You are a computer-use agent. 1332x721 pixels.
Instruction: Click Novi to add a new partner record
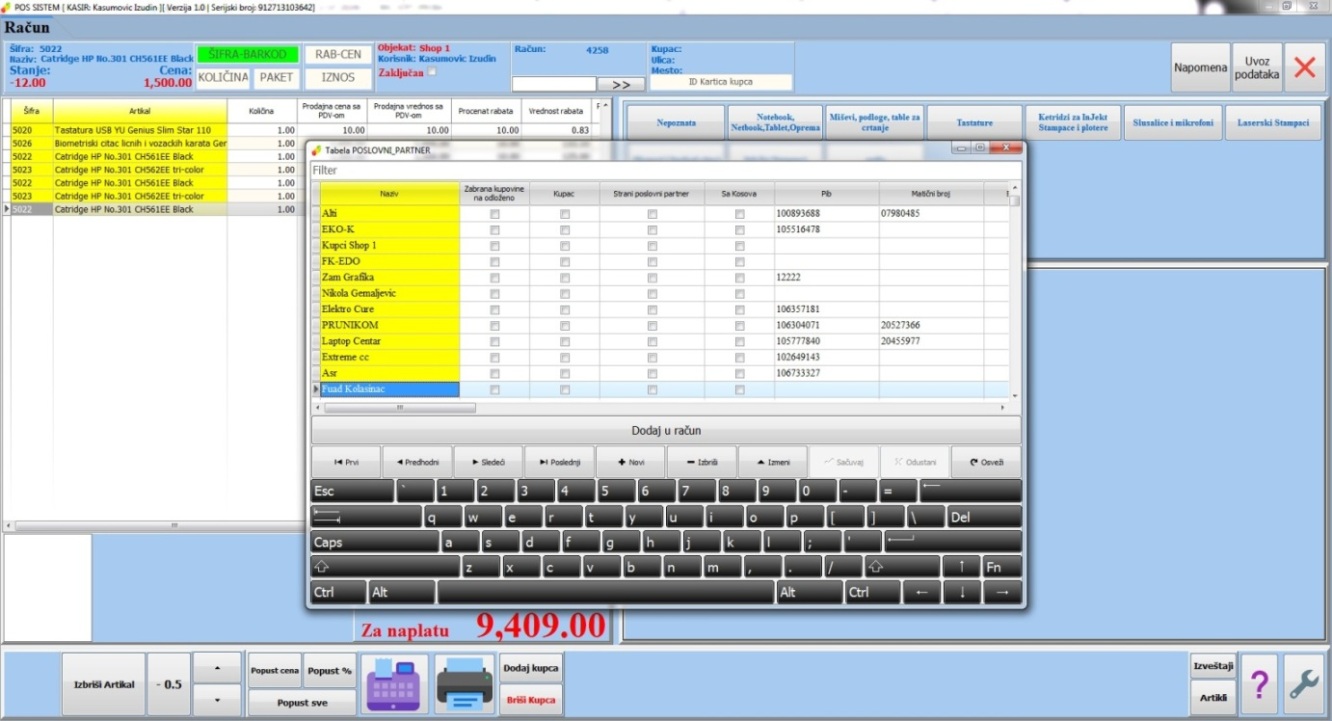click(631, 462)
